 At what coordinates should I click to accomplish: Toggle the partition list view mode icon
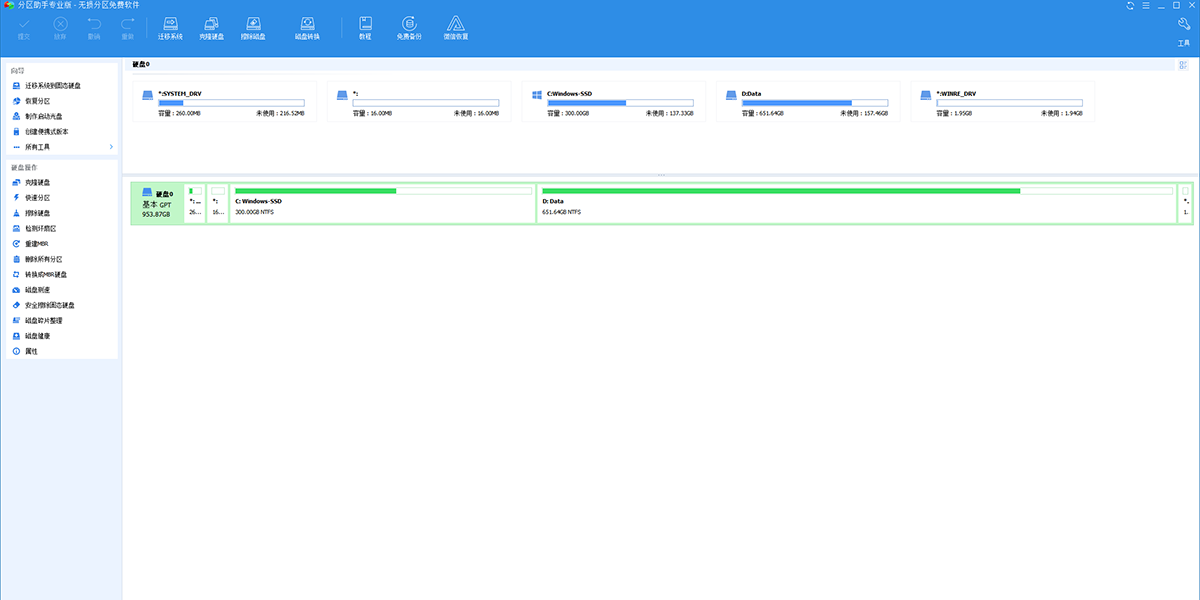point(1183,65)
